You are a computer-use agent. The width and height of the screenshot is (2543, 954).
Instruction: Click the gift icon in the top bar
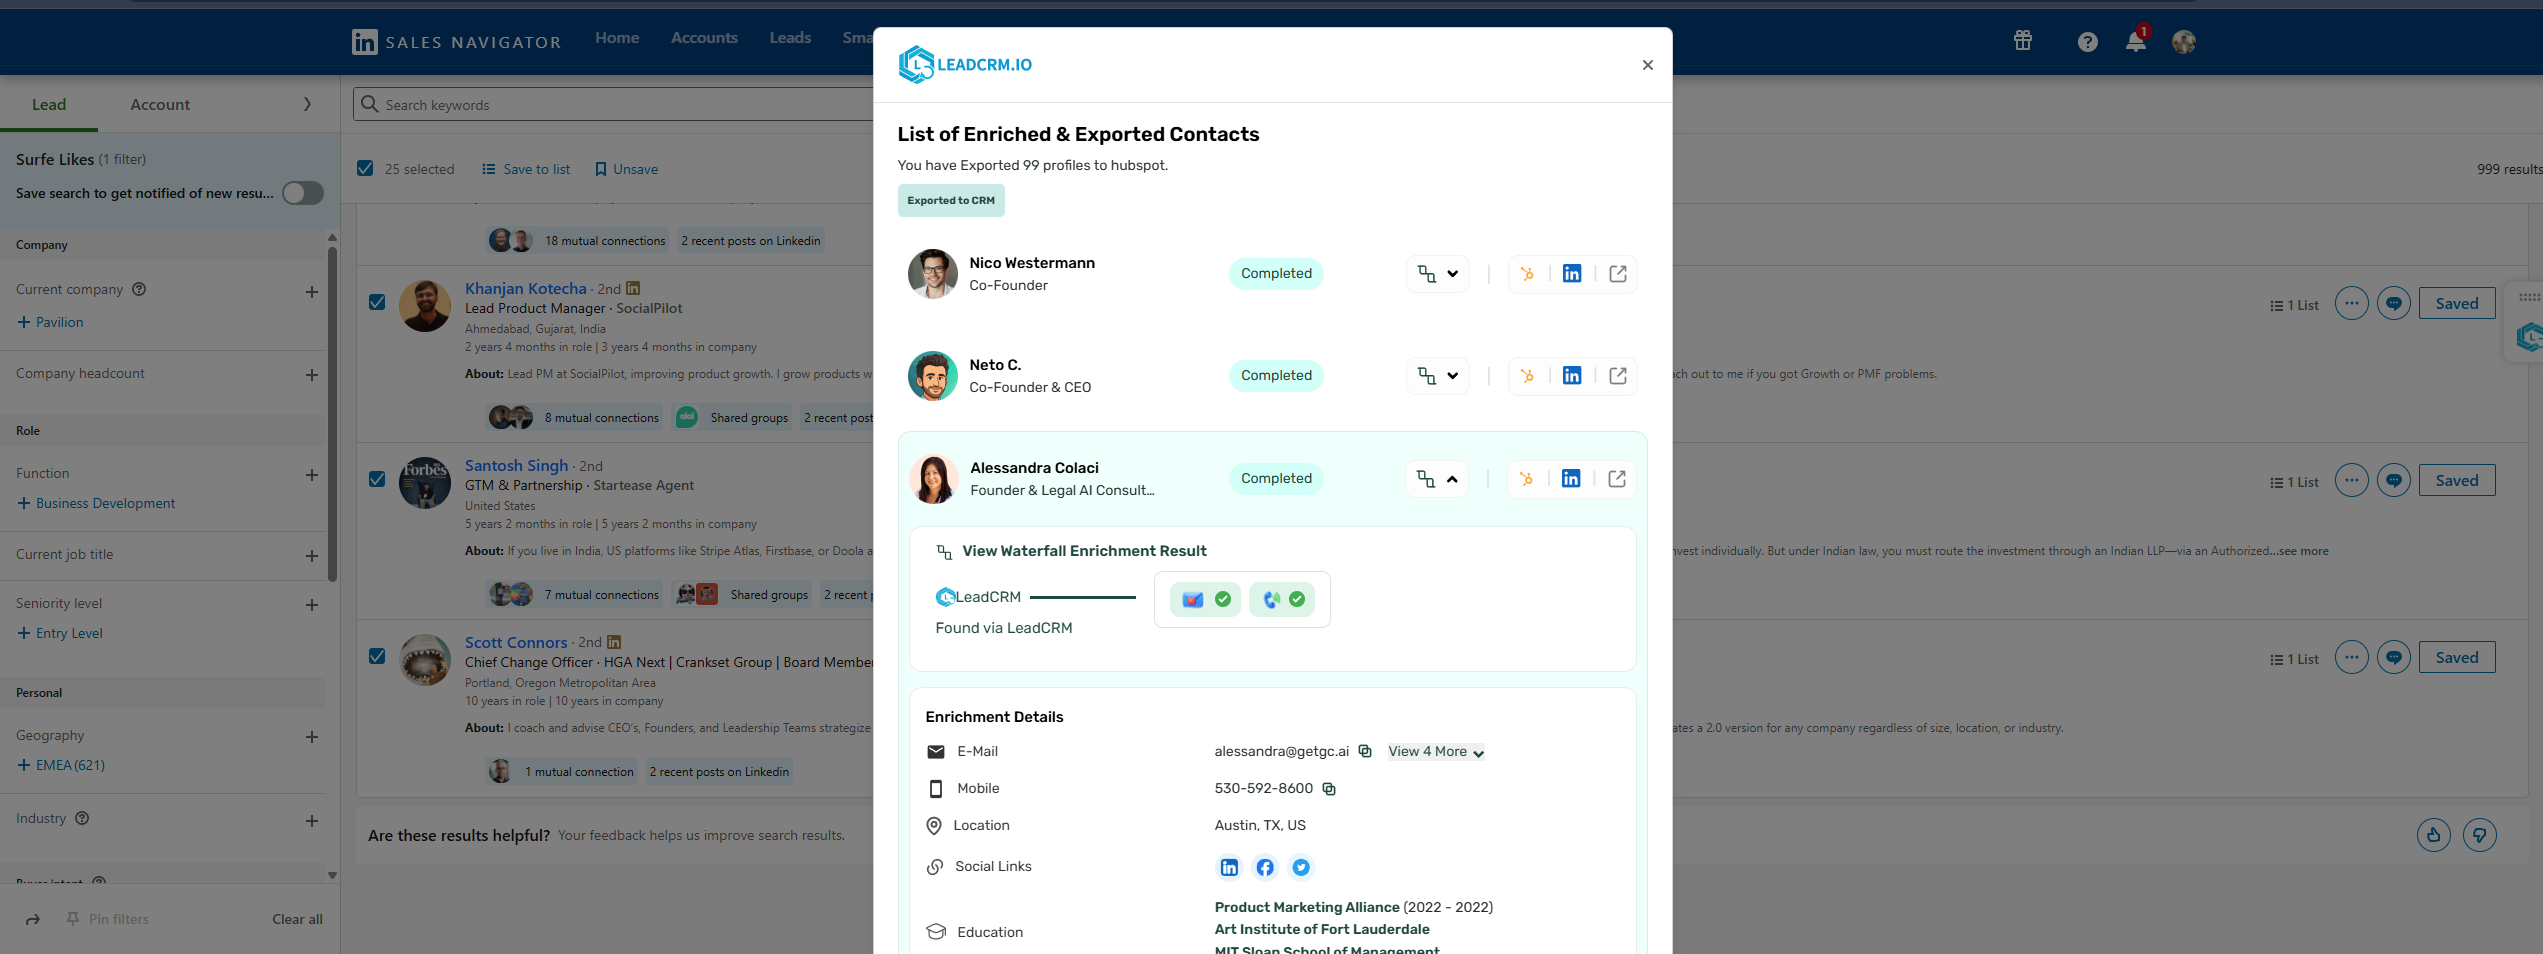pyautogui.click(x=2023, y=41)
